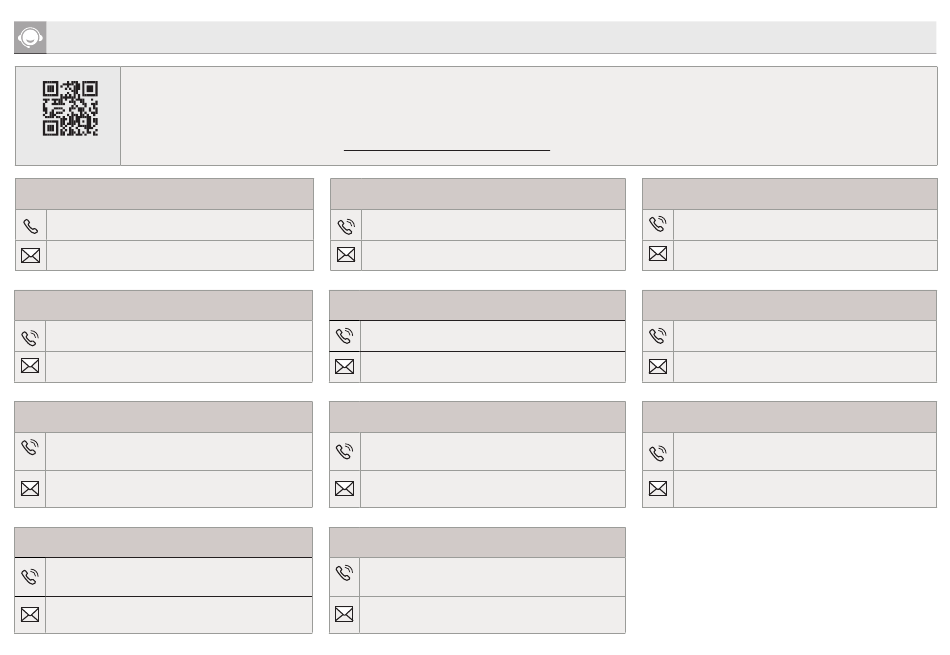Click the title bar of bottom row's left card
Image resolution: width=950 pixels, height=655 pixels.
point(163,543)
